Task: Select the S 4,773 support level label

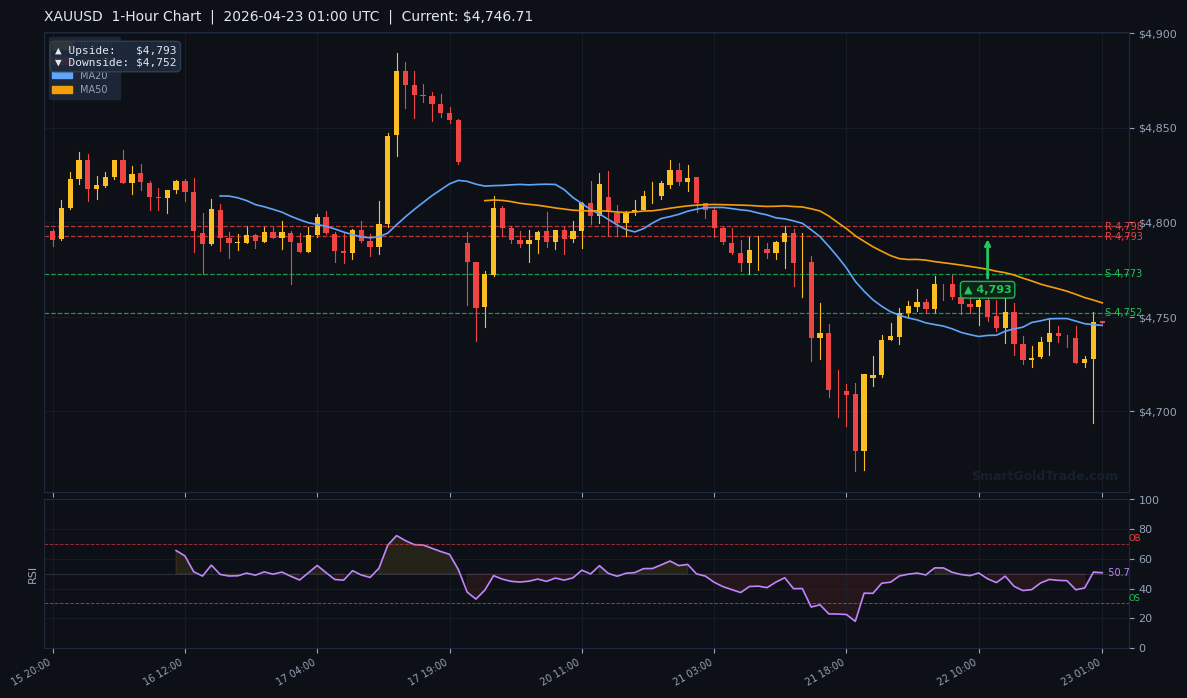Action: pos(1122,271)
